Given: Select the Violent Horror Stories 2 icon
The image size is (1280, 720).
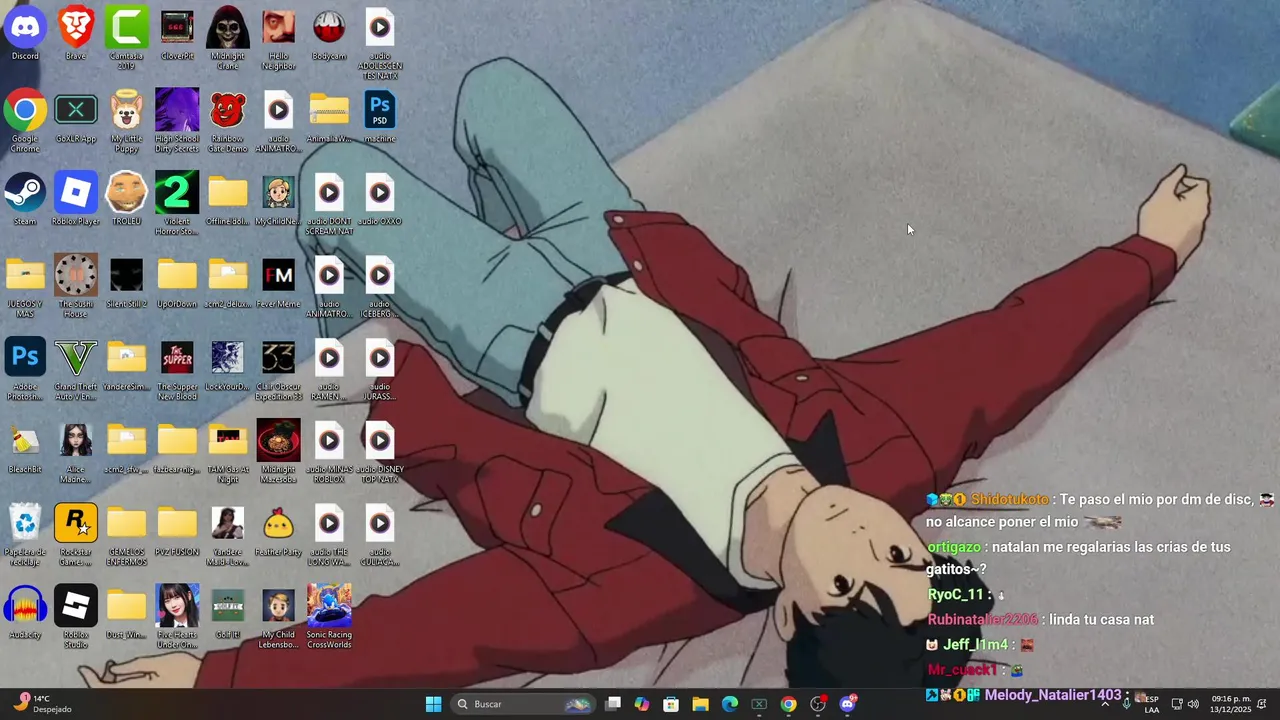Looking at the screenshot, I should coord(177,204).
